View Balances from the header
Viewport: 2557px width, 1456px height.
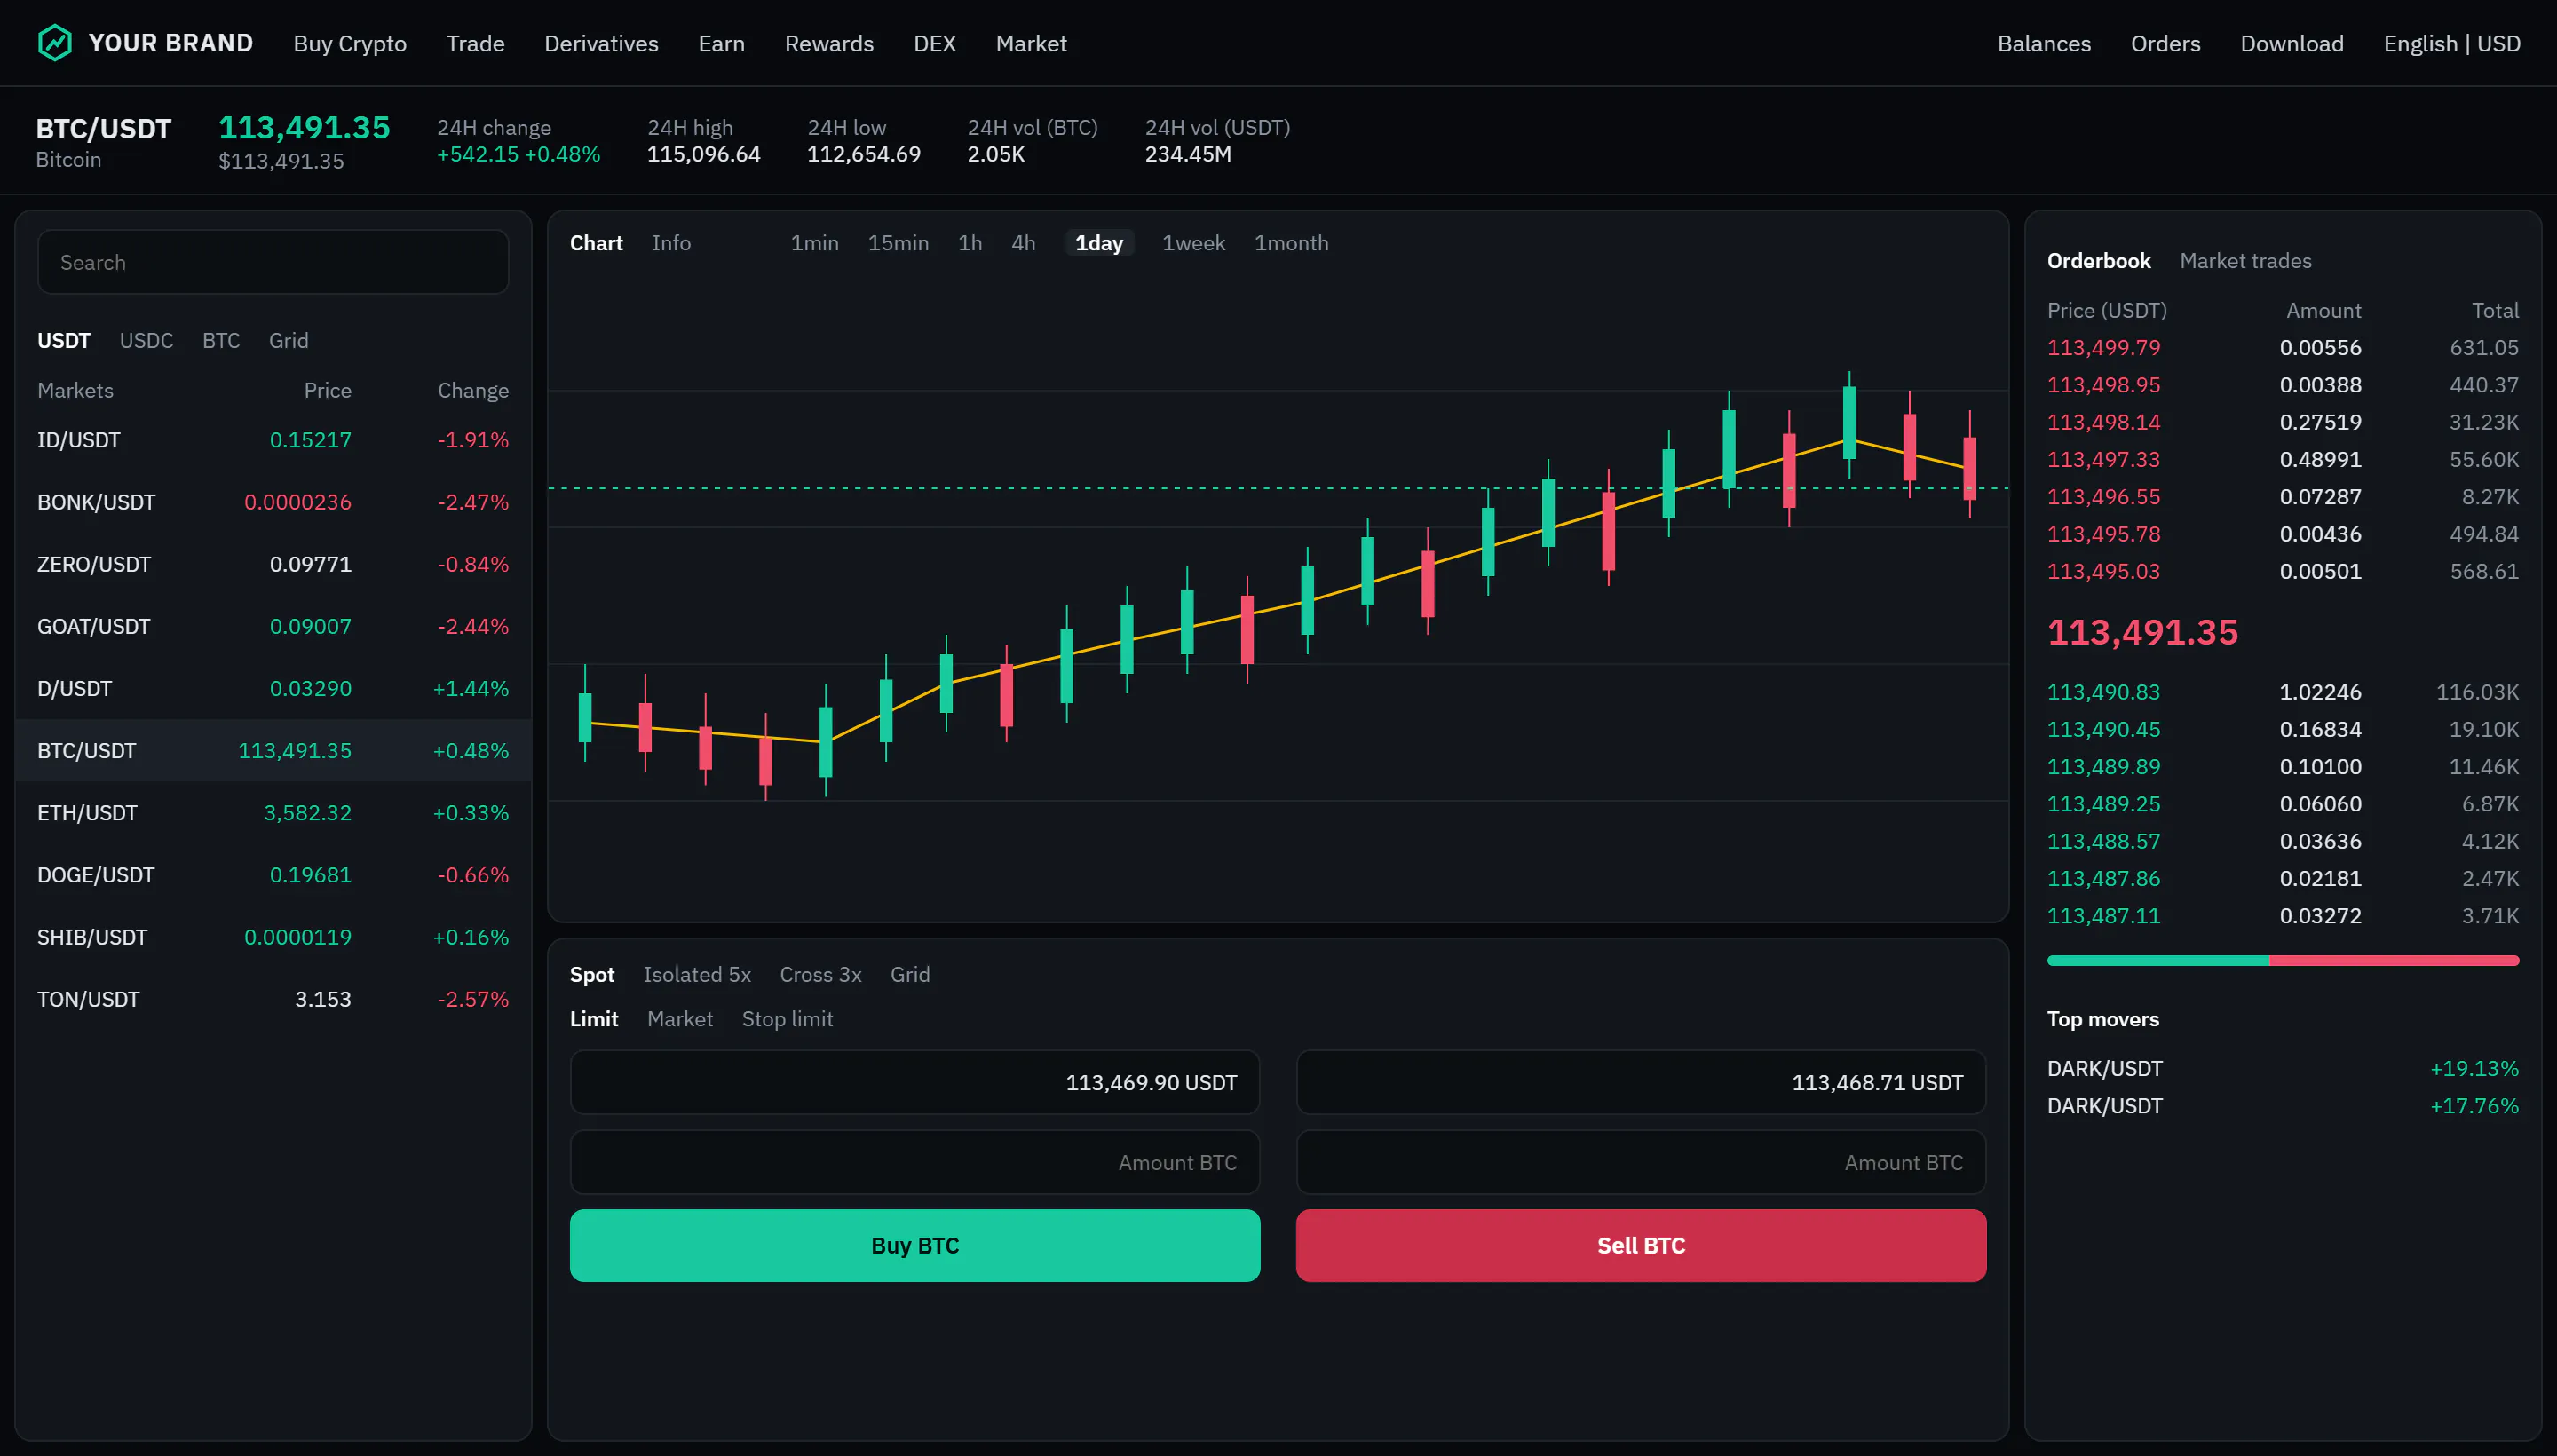2044,44
